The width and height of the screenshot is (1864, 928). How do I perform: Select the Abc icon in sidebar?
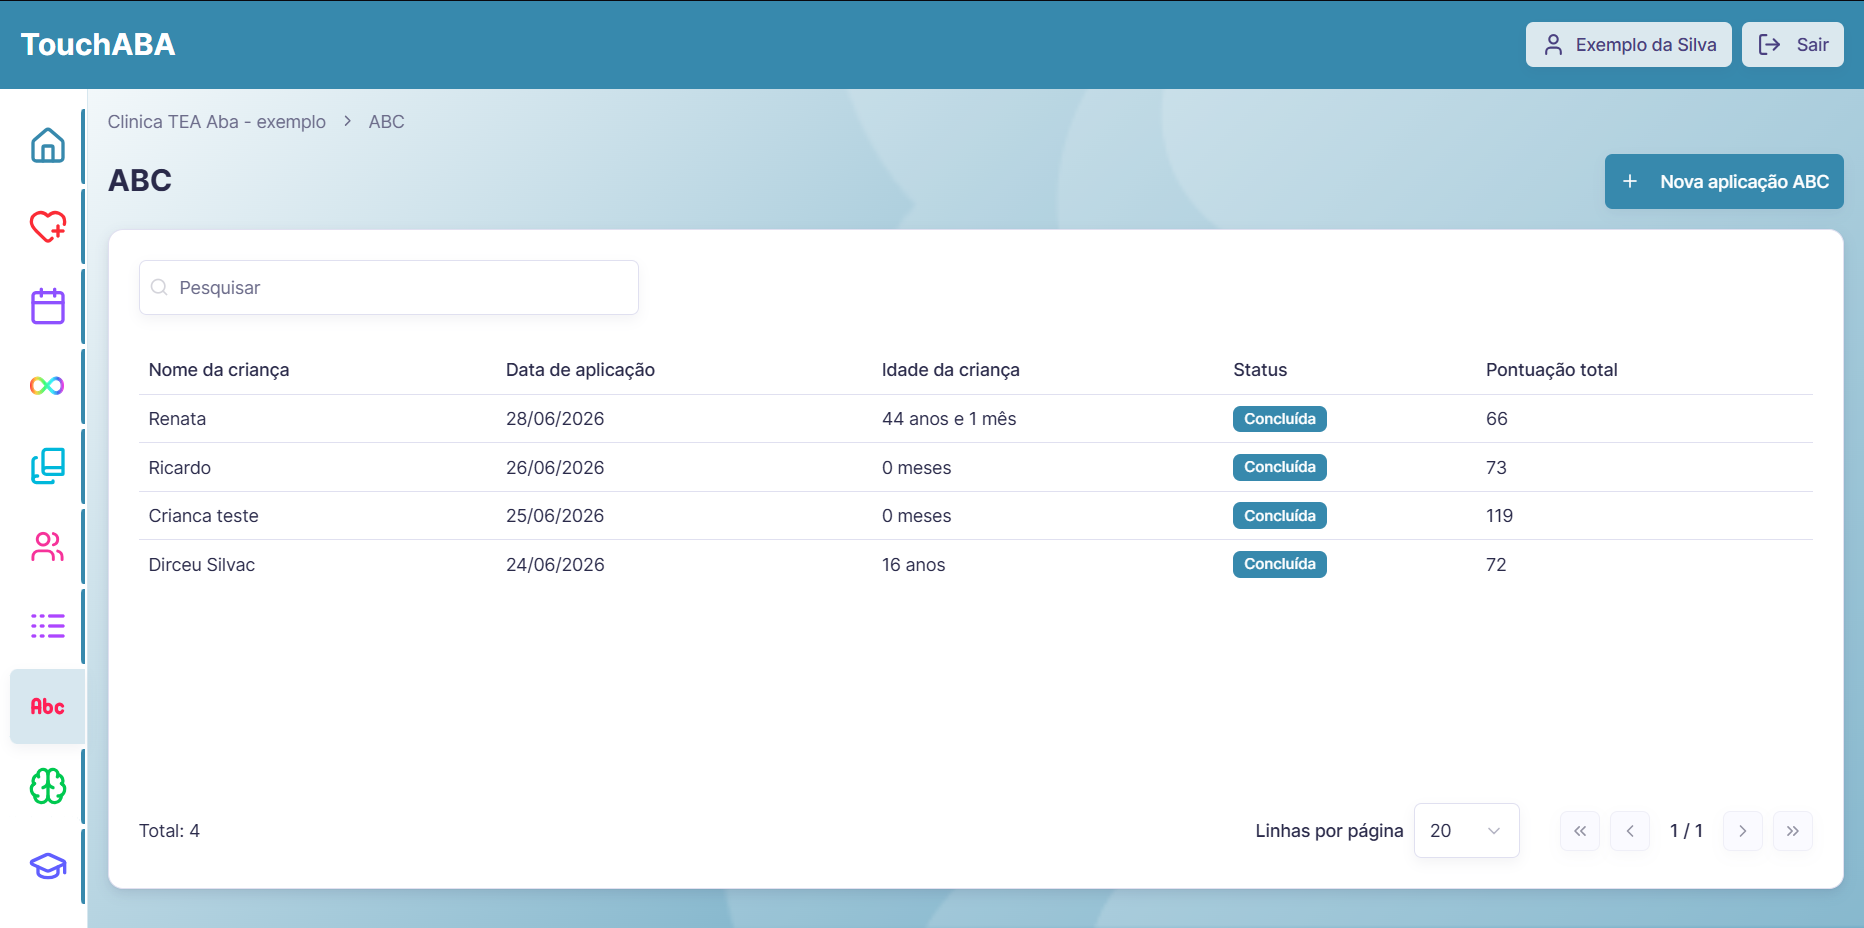47,706
